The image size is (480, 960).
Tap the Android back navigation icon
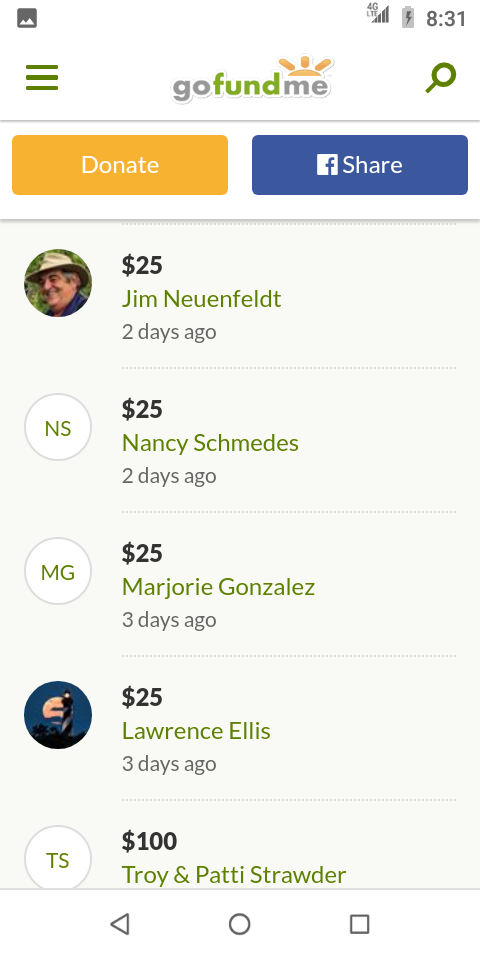click(120, 924)
